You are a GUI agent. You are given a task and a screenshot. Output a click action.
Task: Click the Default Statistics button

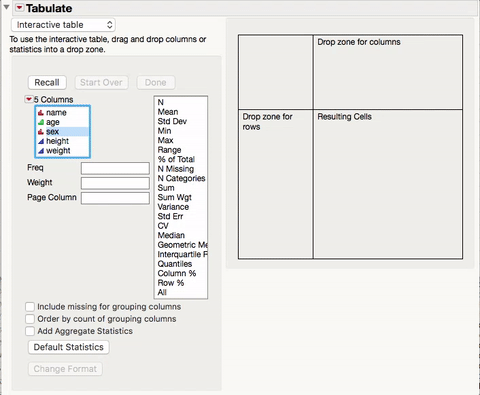69,347
